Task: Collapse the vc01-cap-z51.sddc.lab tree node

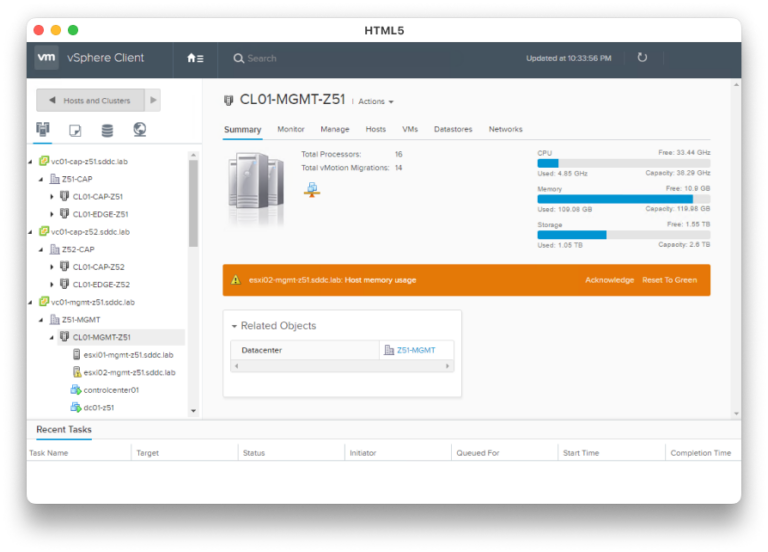Action: pyautogui.click(x=30, y=162)
